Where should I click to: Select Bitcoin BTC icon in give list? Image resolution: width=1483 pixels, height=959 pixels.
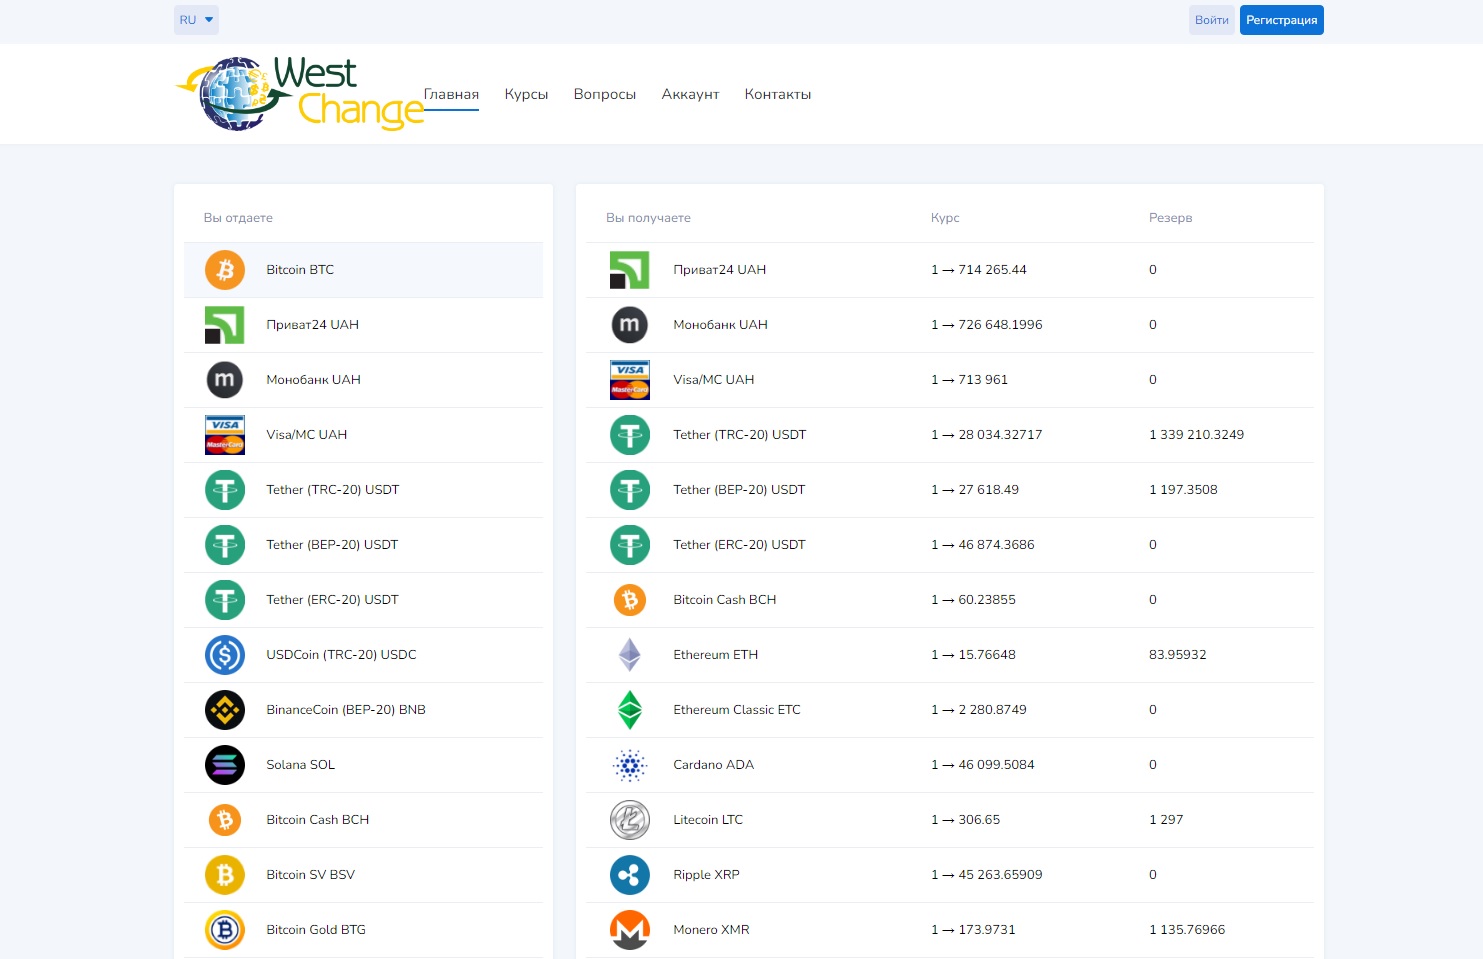(225, 270)
